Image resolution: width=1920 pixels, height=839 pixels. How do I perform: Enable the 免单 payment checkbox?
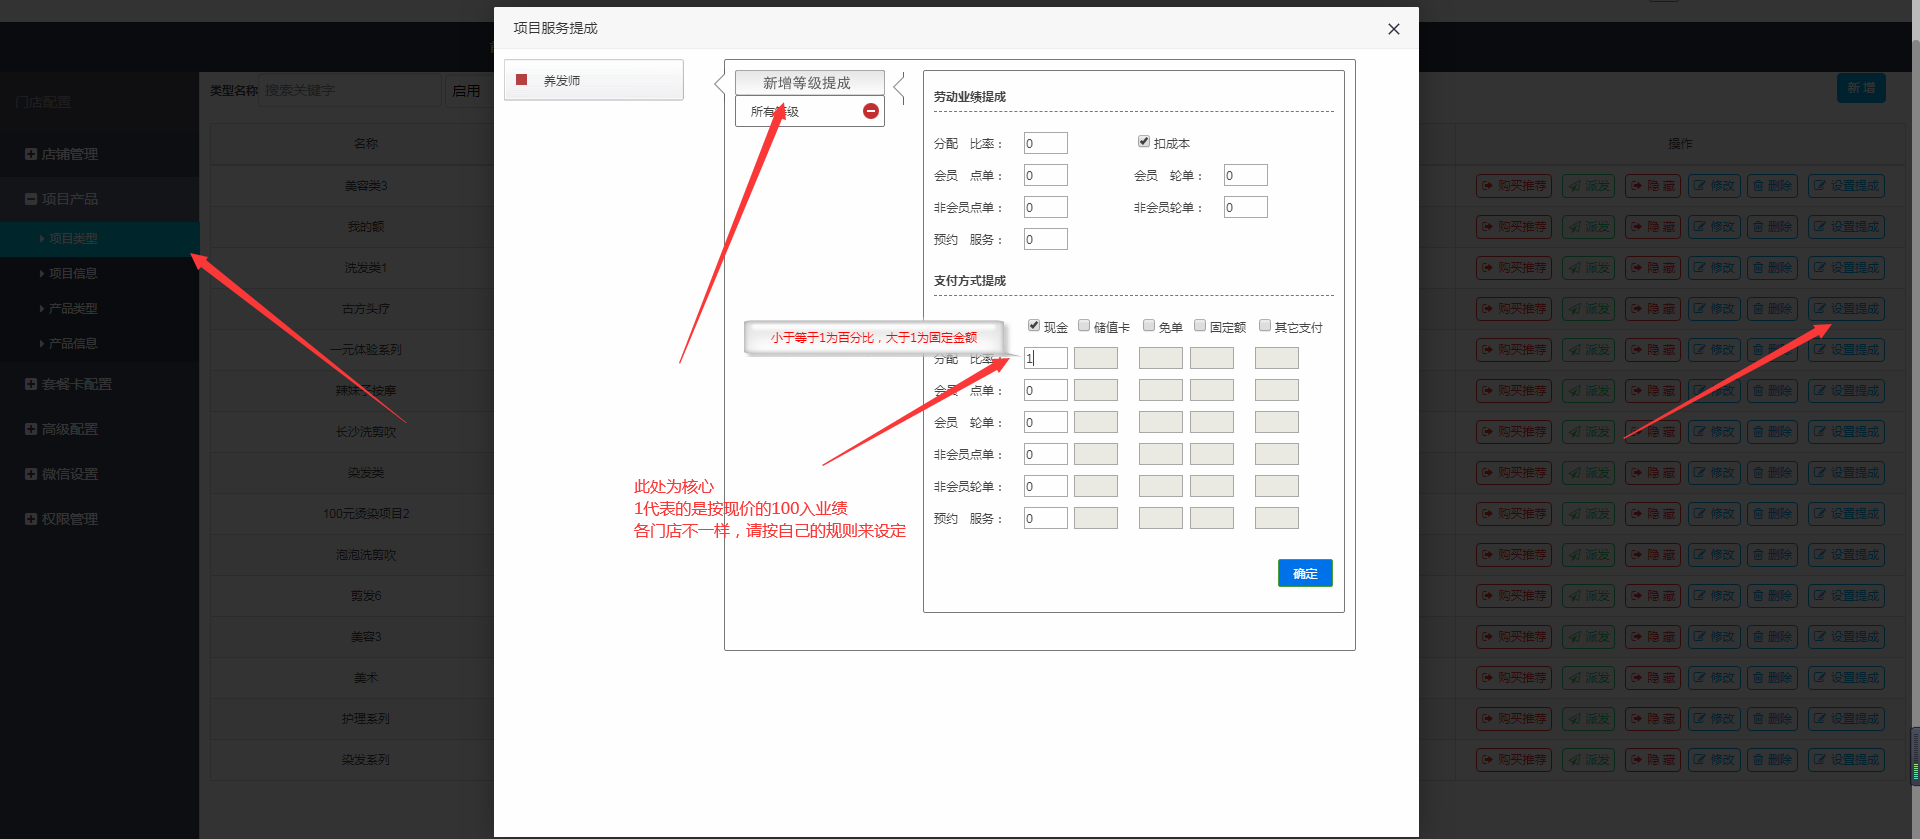click(x=1149, y=326)
